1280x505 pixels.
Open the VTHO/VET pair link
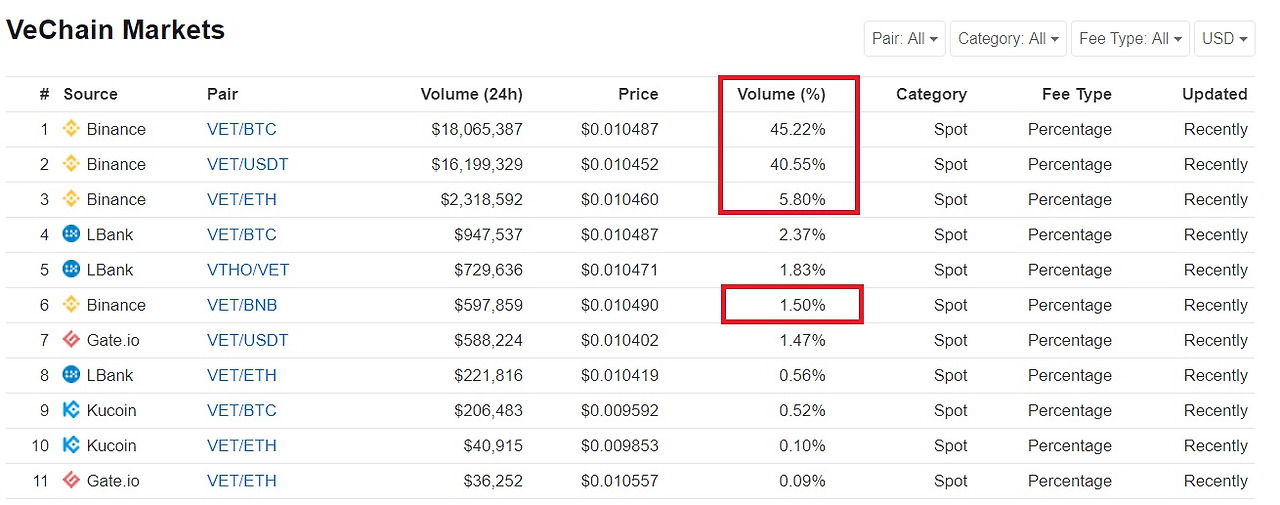tap(247, 269)
